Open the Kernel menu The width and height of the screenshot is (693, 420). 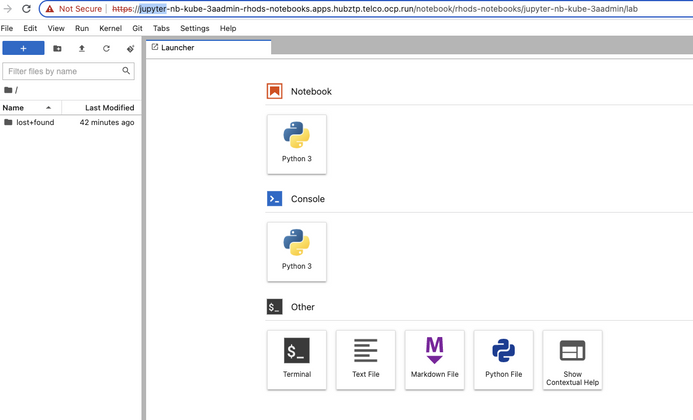click(x=110, y=28)
